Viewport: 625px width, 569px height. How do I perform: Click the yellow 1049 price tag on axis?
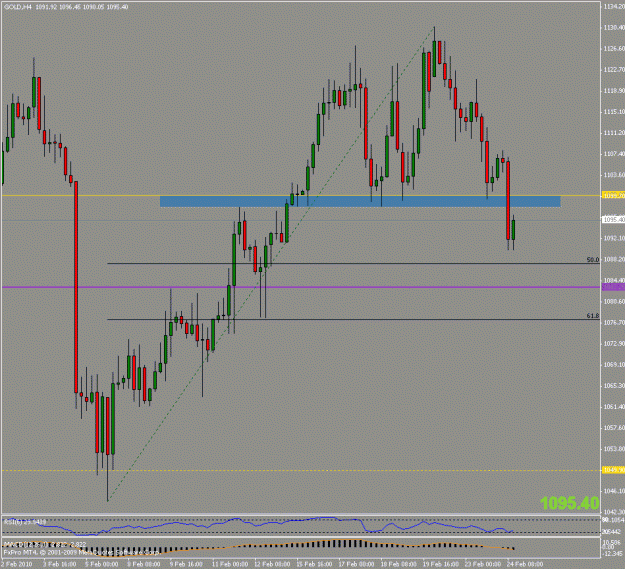[613, 471]
